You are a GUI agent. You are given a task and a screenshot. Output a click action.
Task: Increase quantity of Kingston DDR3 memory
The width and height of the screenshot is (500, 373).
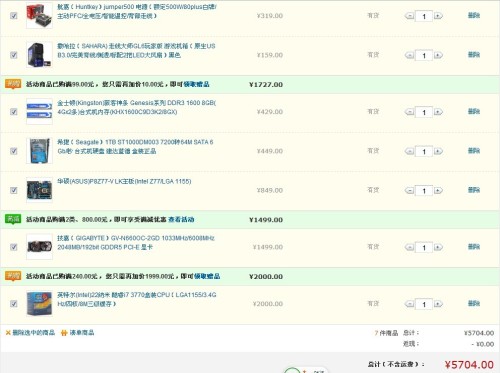[x=438, y=112]
